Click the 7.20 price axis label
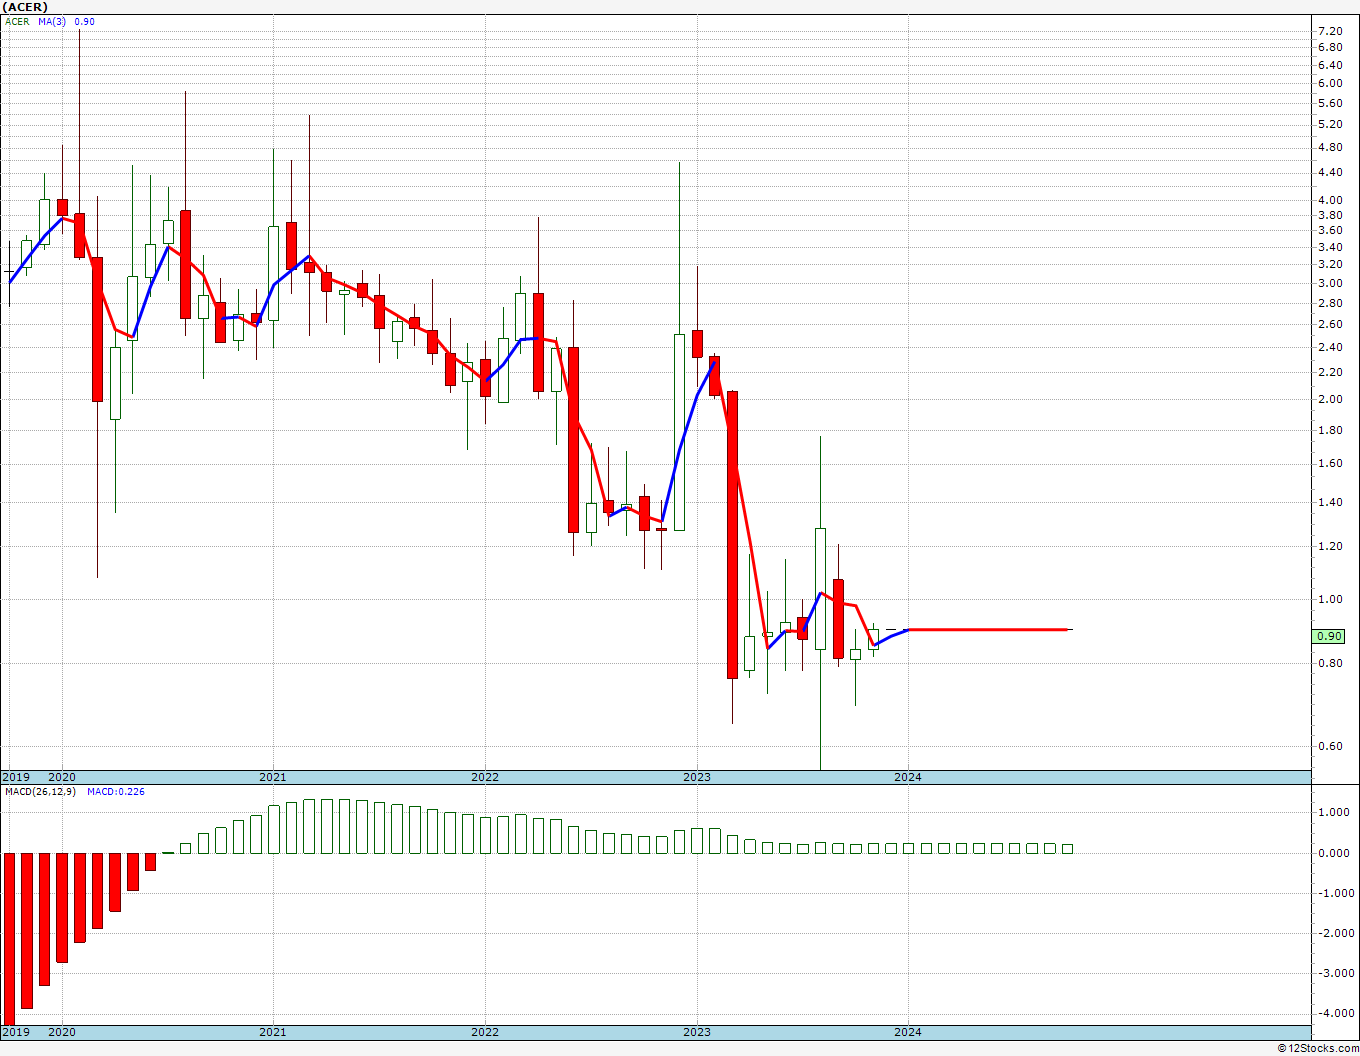This screenshot has width=1360, height=1056. 1330,31
